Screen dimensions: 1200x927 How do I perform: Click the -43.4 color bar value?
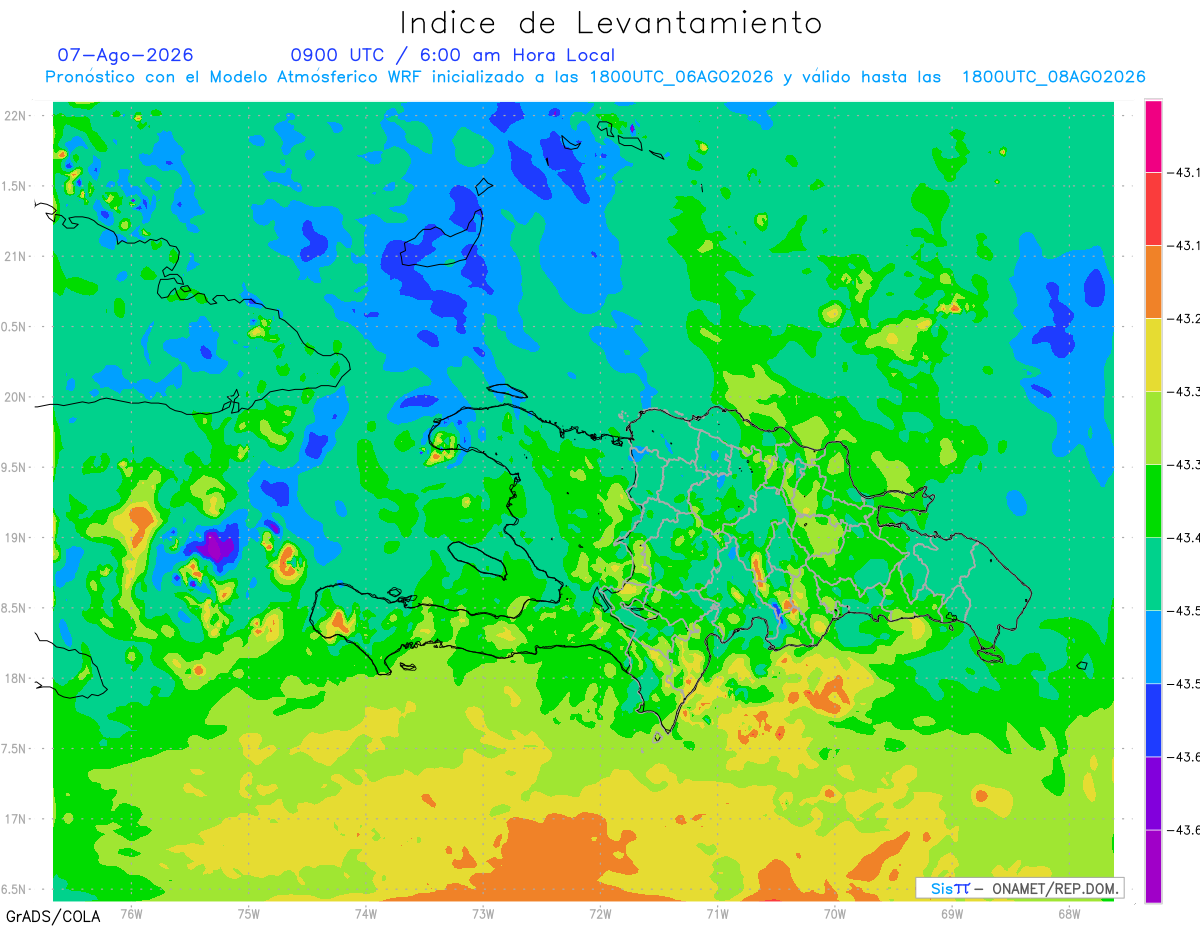click(x=1184, y=538)
